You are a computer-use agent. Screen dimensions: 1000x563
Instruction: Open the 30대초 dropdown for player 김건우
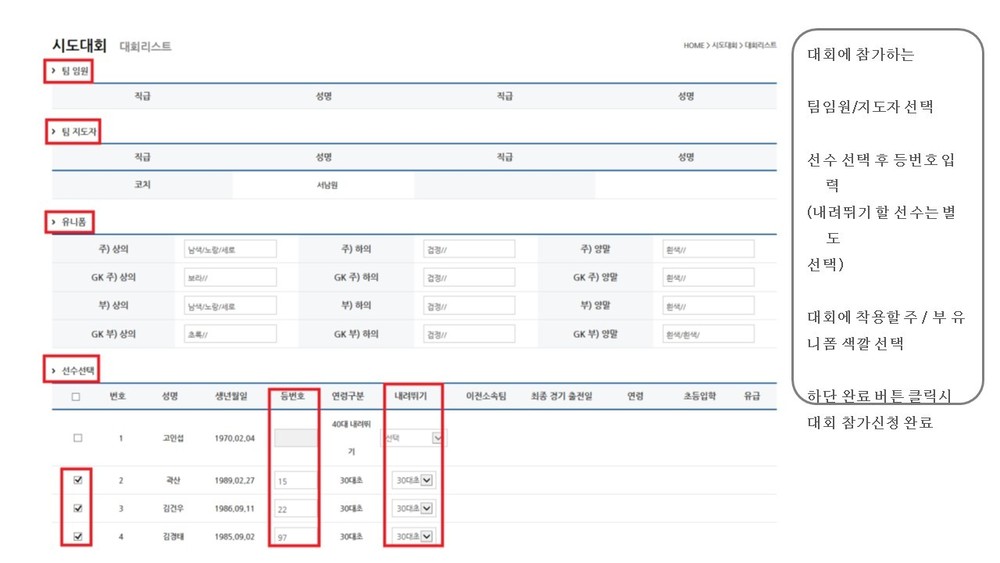[413, 508]
